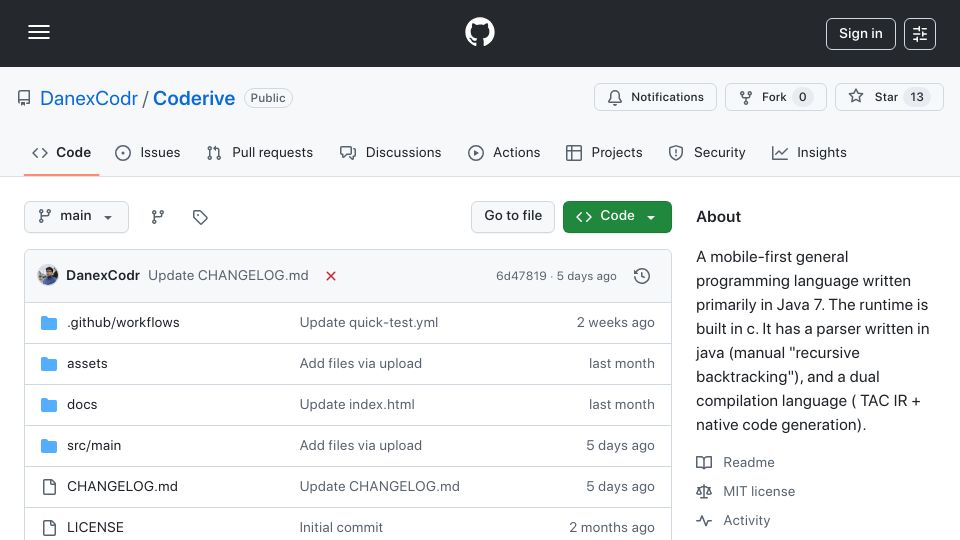Open commit hash 6d47819
This screenshot has height=540, width=960.
521,276
